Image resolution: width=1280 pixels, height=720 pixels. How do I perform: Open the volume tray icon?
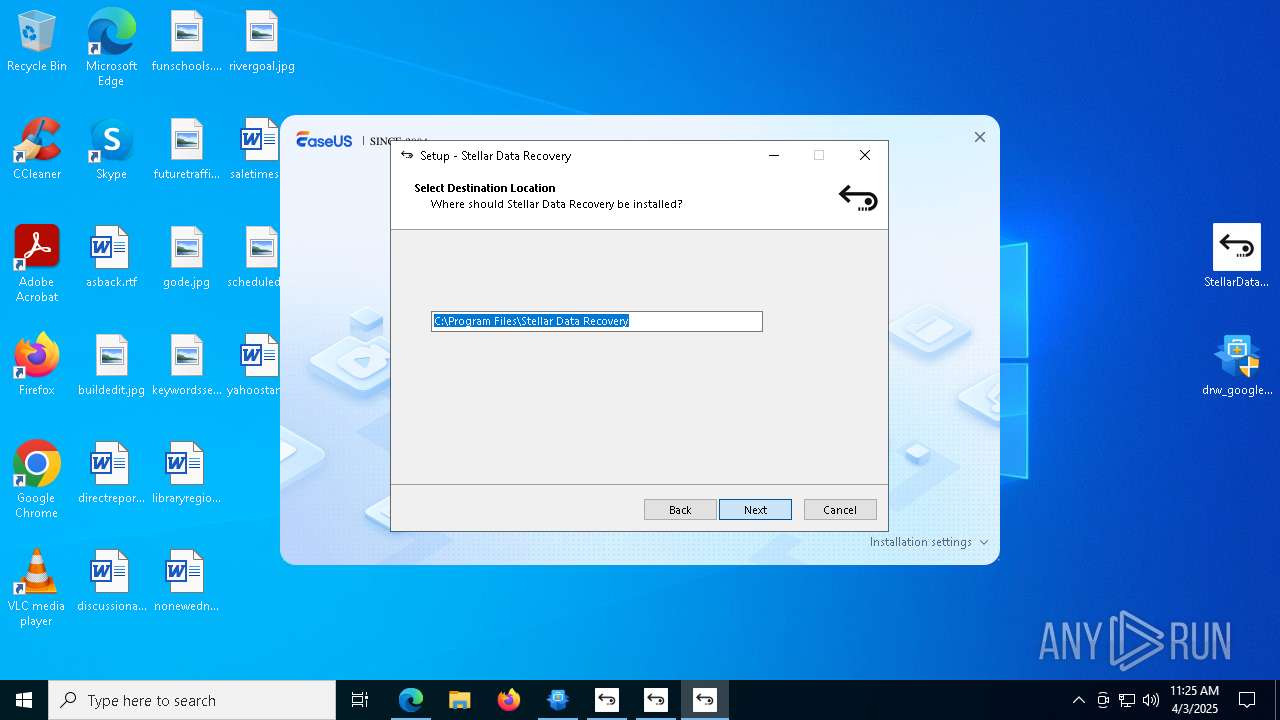[x=1151, y=700]
